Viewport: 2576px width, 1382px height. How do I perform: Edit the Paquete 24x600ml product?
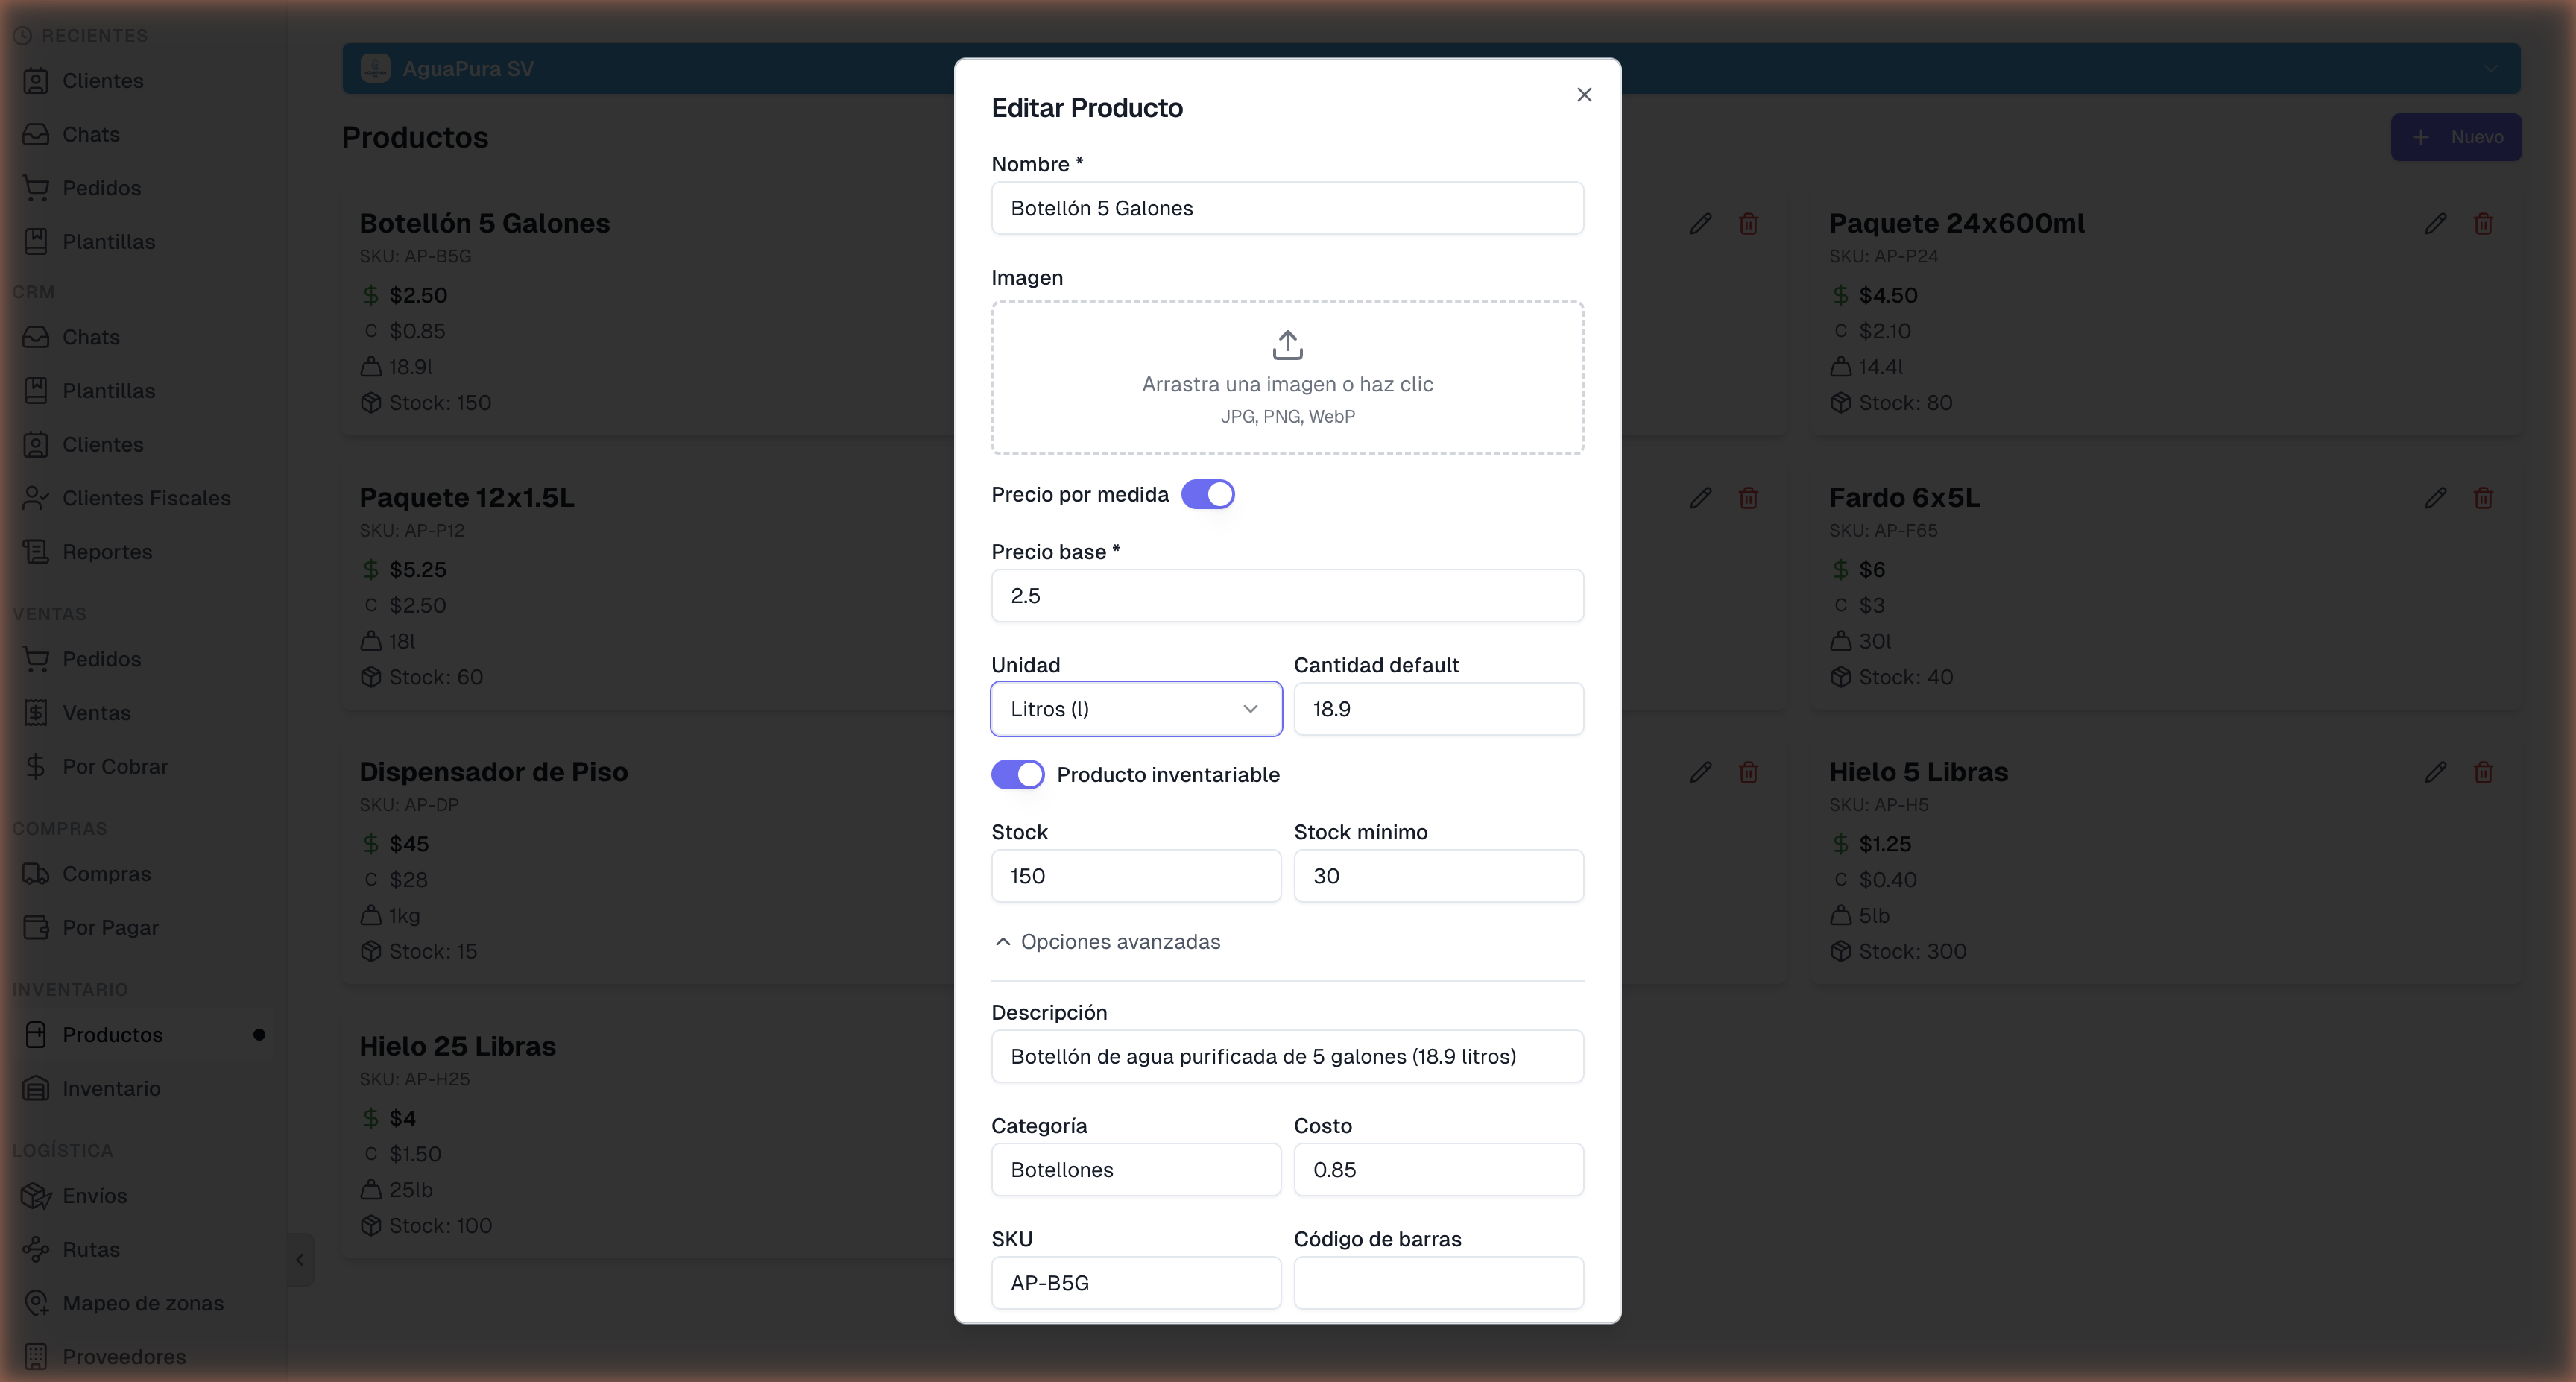pyautogui.click(x=2435, y=223)
